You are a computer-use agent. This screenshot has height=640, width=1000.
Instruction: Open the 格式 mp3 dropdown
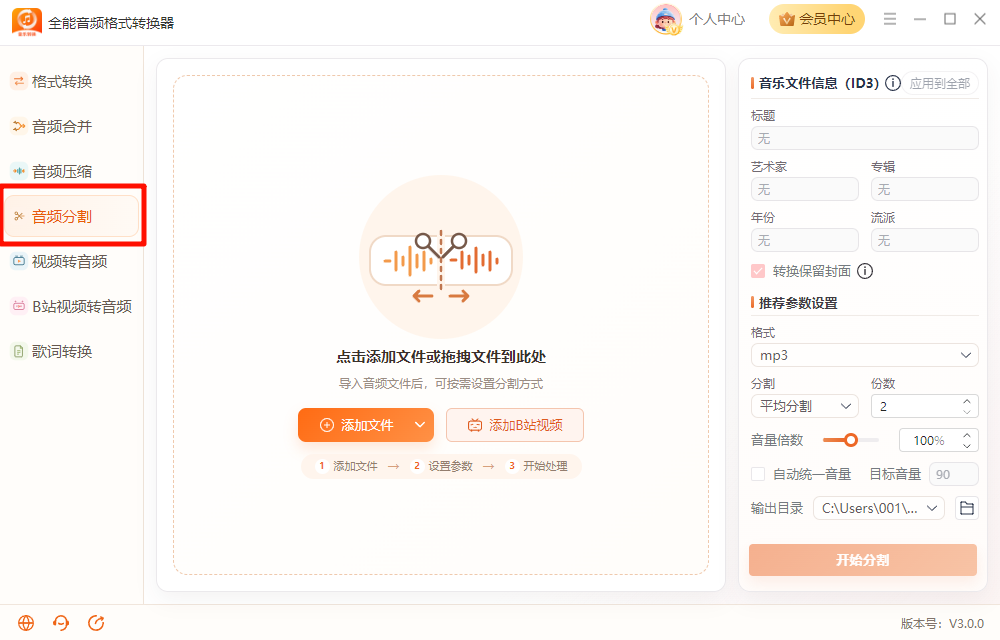[864, 355]
